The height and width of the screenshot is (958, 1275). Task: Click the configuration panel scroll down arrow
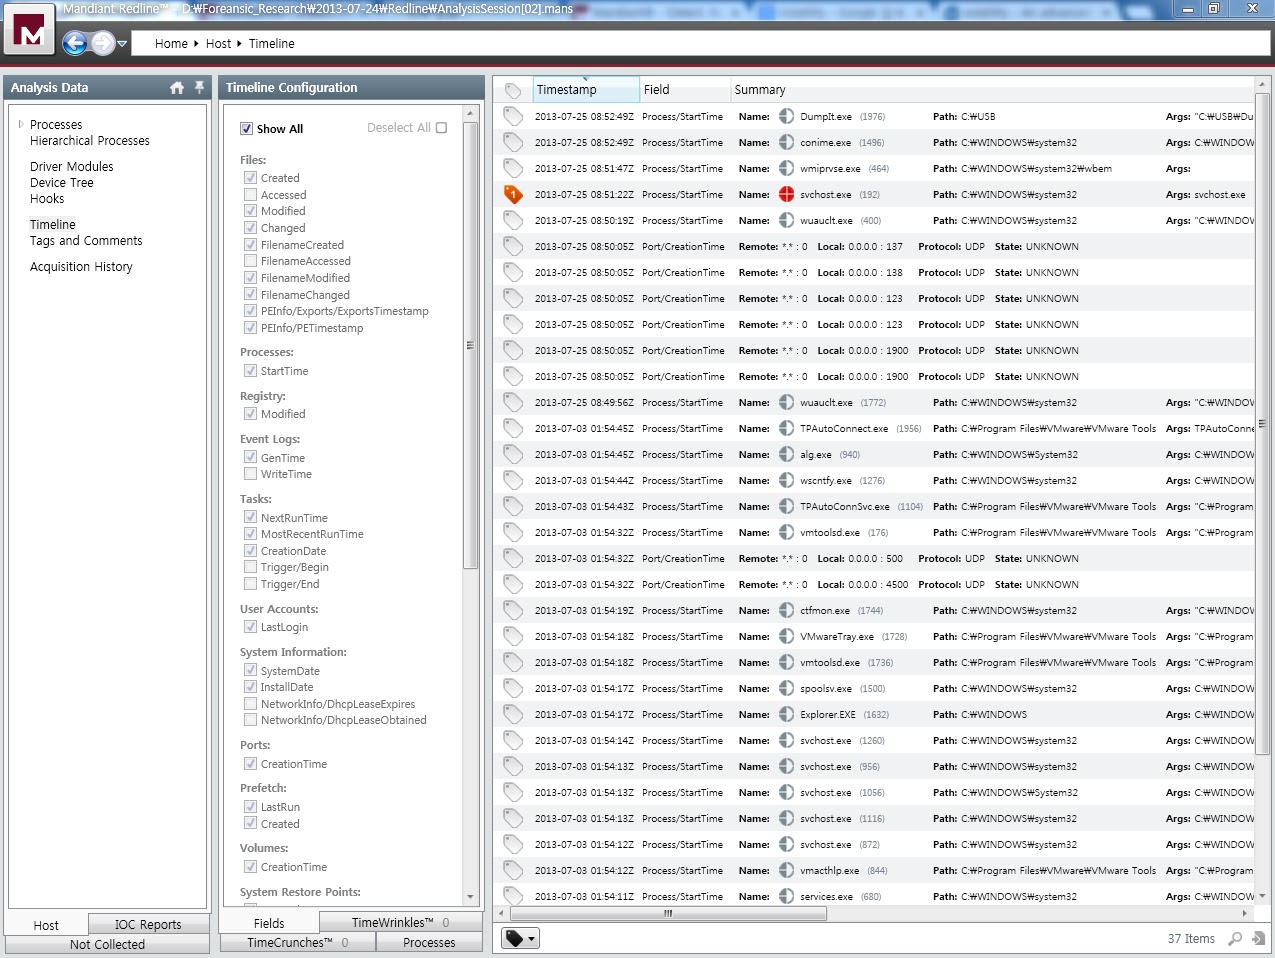[x=471, y=898]
